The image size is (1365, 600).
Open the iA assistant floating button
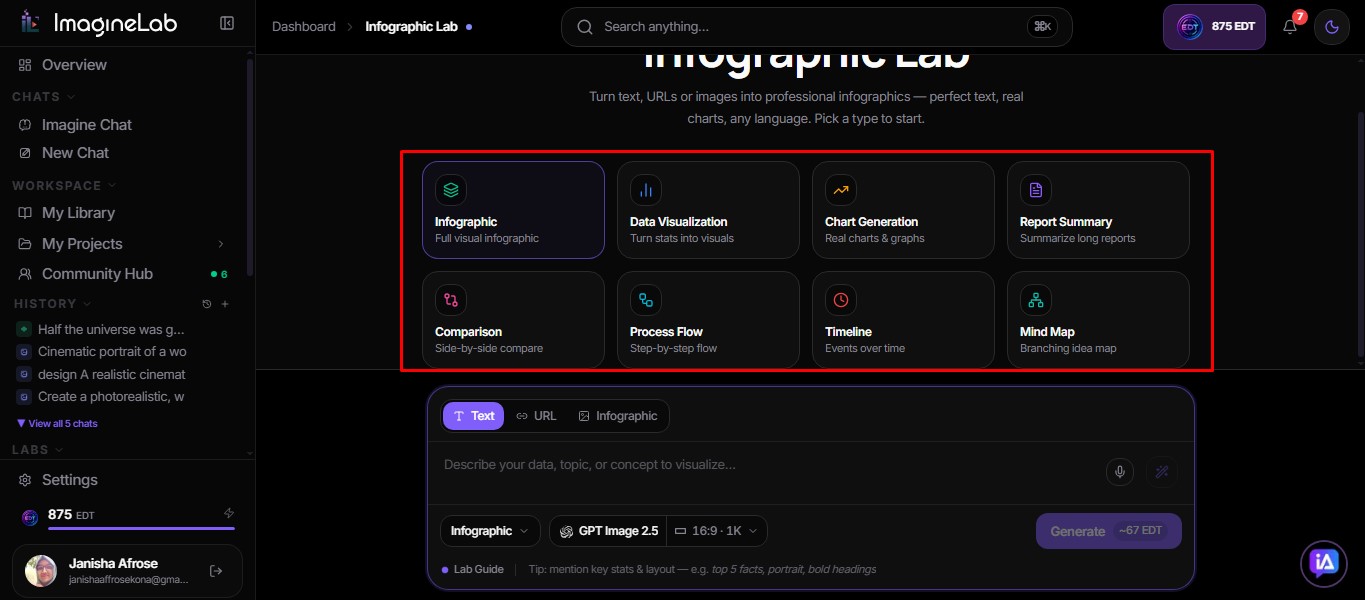pyautogui.click(x=1325, y=564)
